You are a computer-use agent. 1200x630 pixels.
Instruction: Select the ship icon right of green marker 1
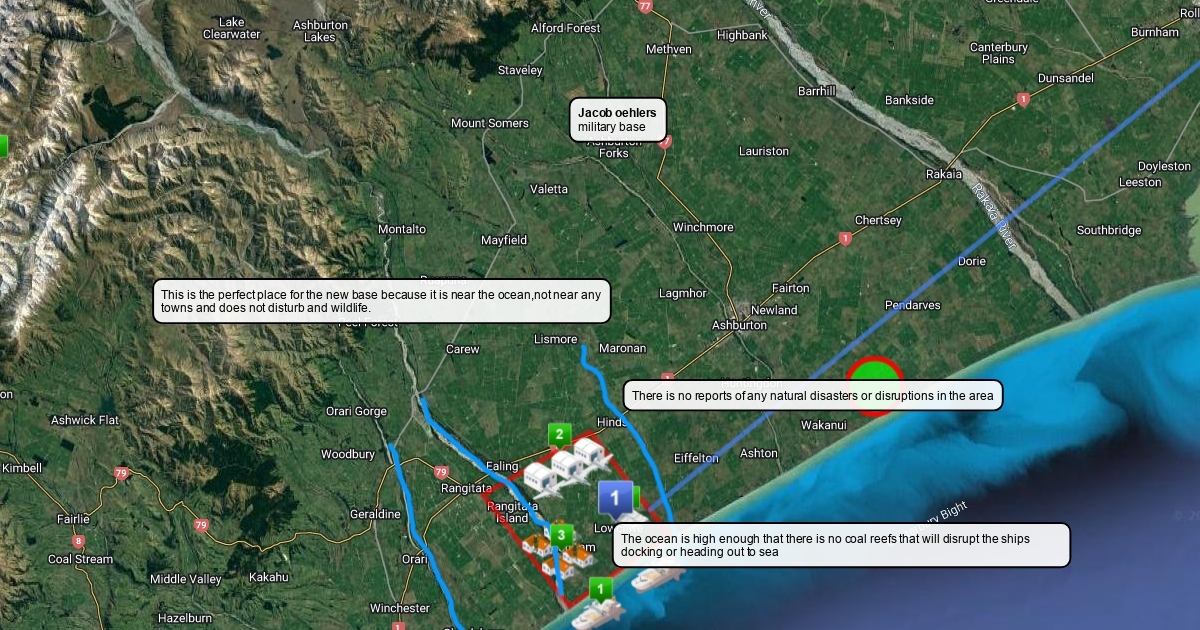pyautogui.click(x=656, y=579)
